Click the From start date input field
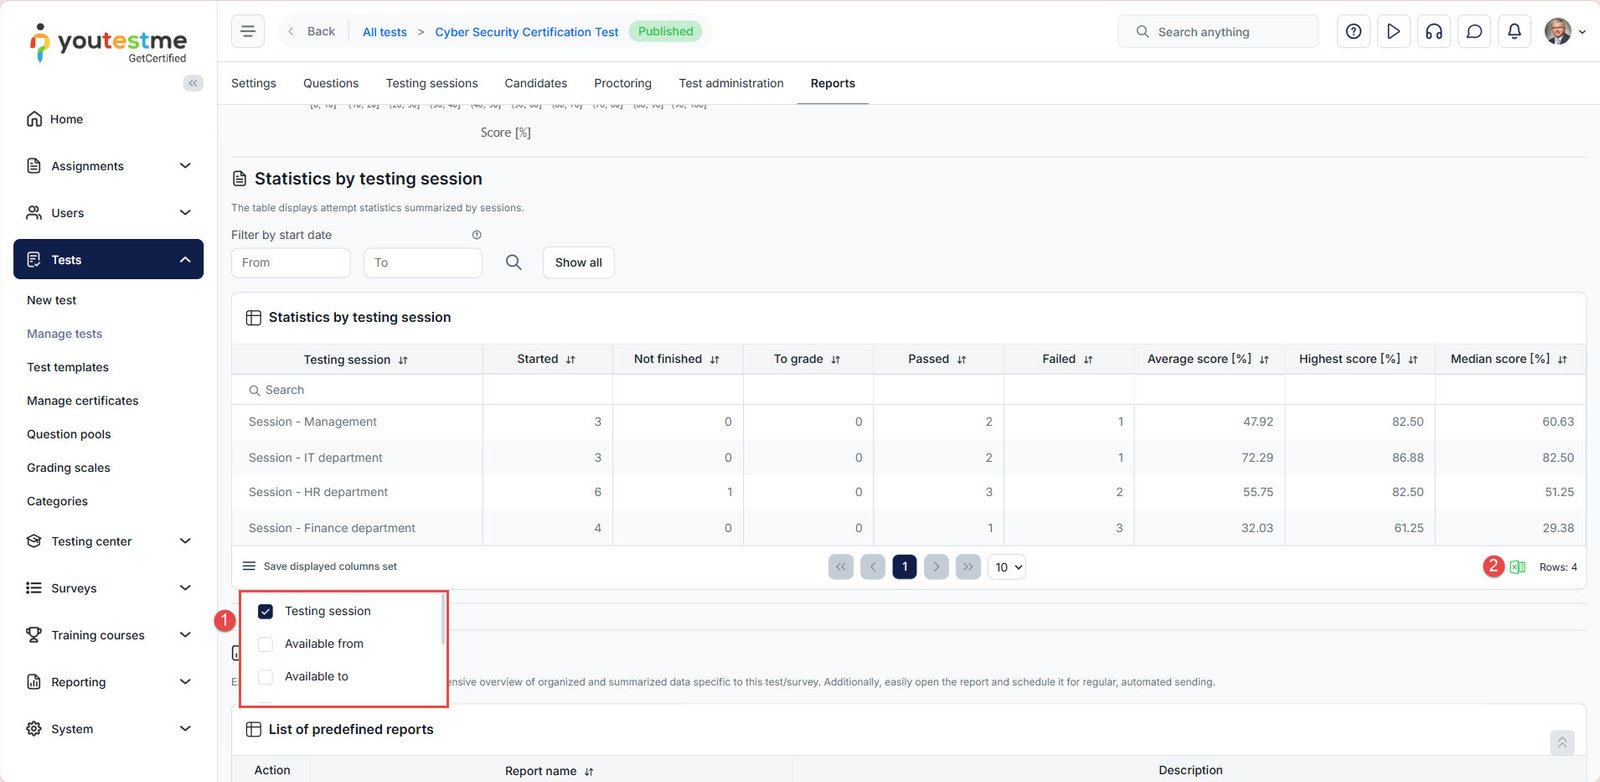 coord(290,262)
